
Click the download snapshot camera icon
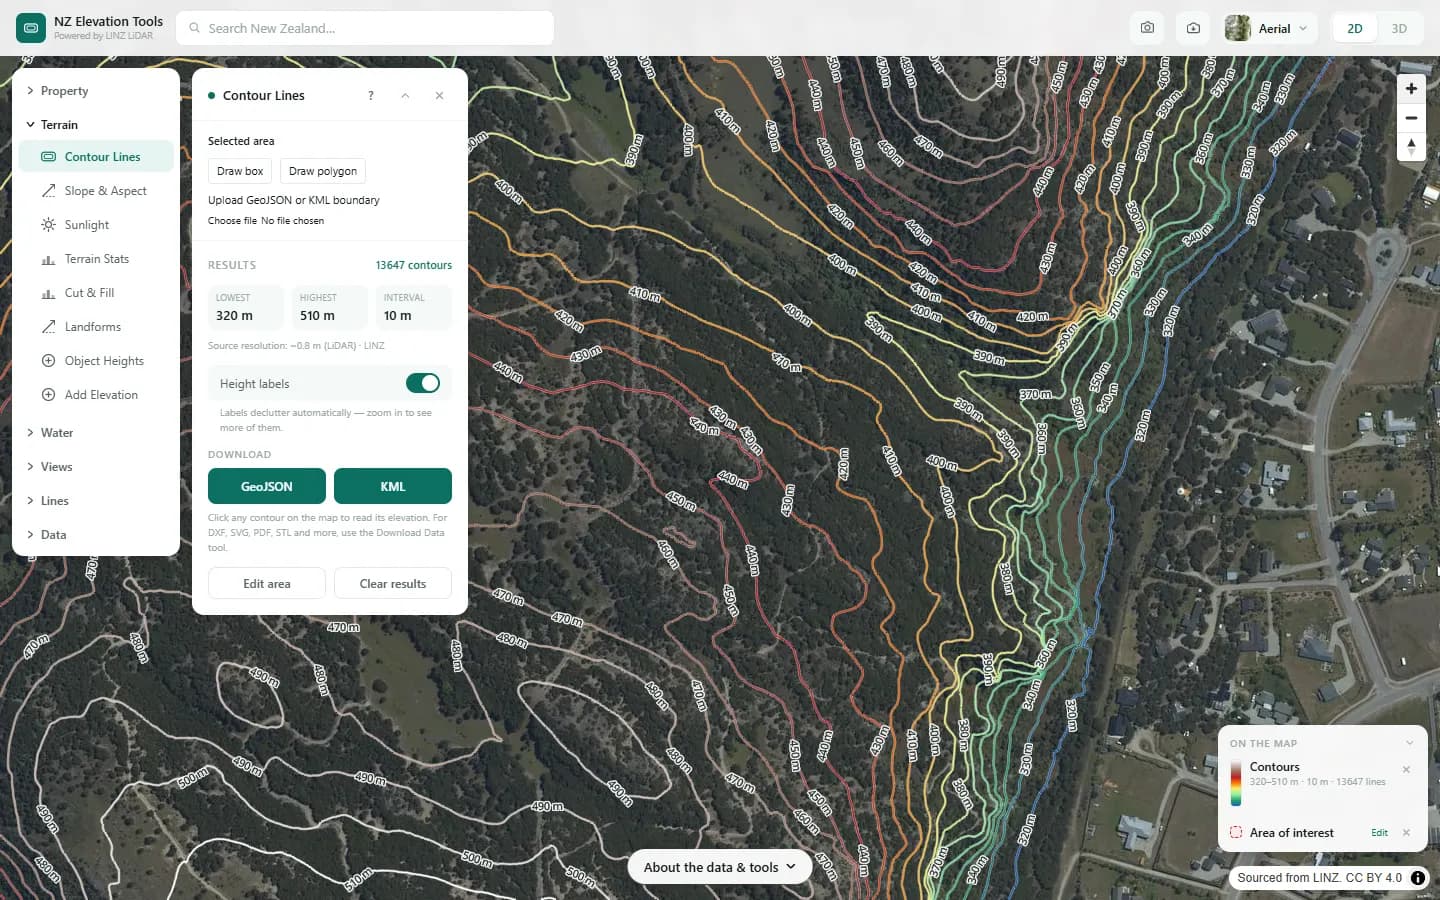pos(1193,28)
